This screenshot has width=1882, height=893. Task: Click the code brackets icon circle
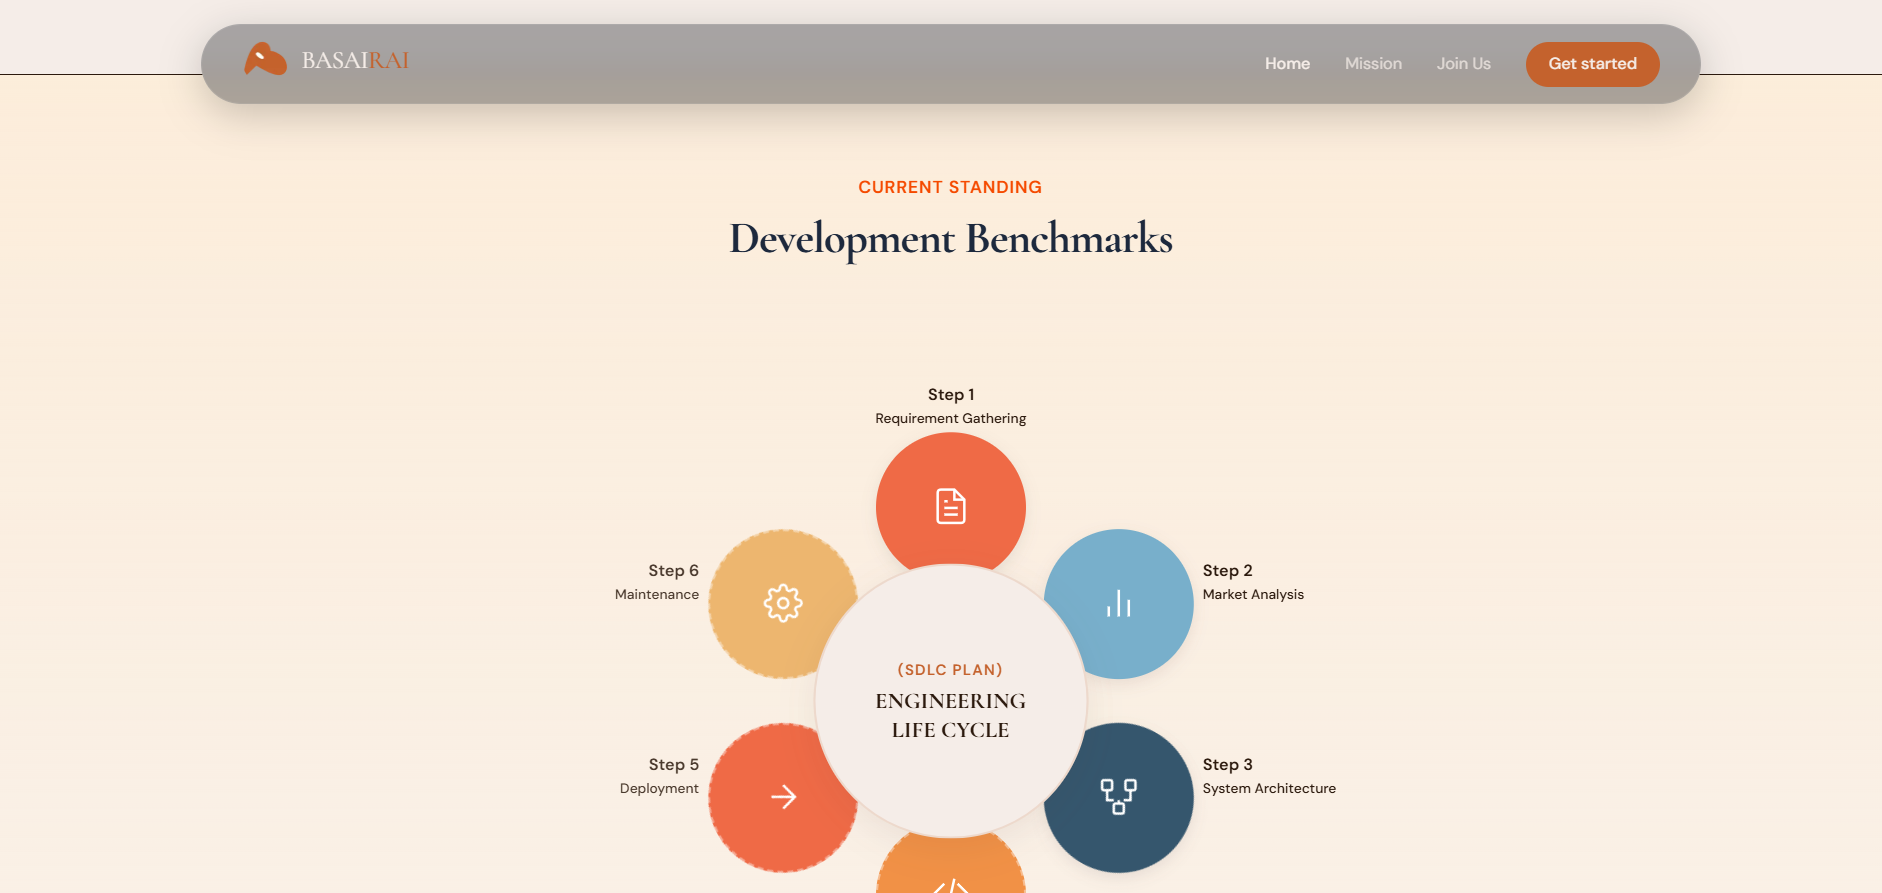[951, 865]
